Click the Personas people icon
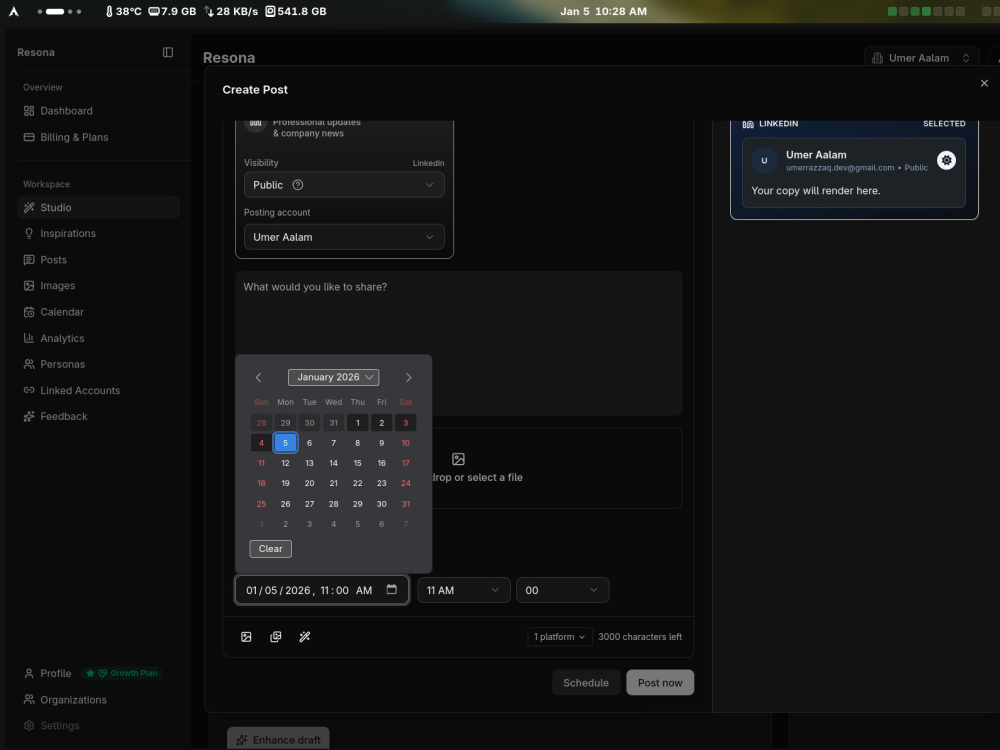The image size is (1000, 750). tap(29, 364)
